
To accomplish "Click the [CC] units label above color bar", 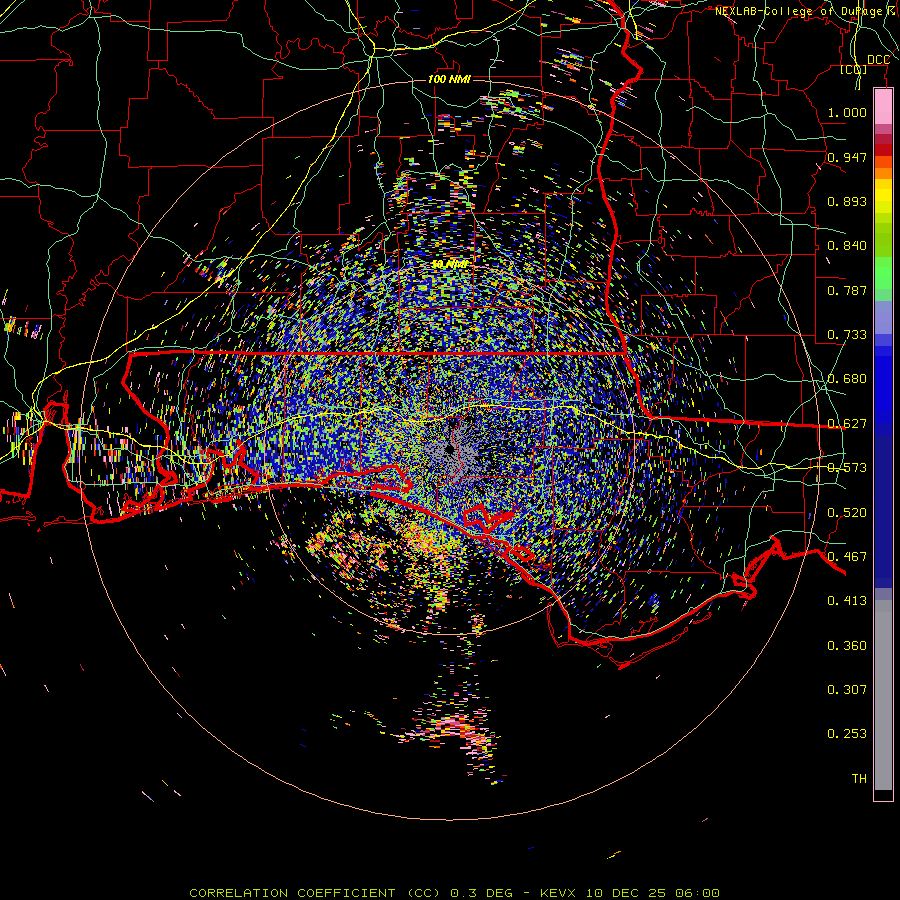I will click(853, 70).
